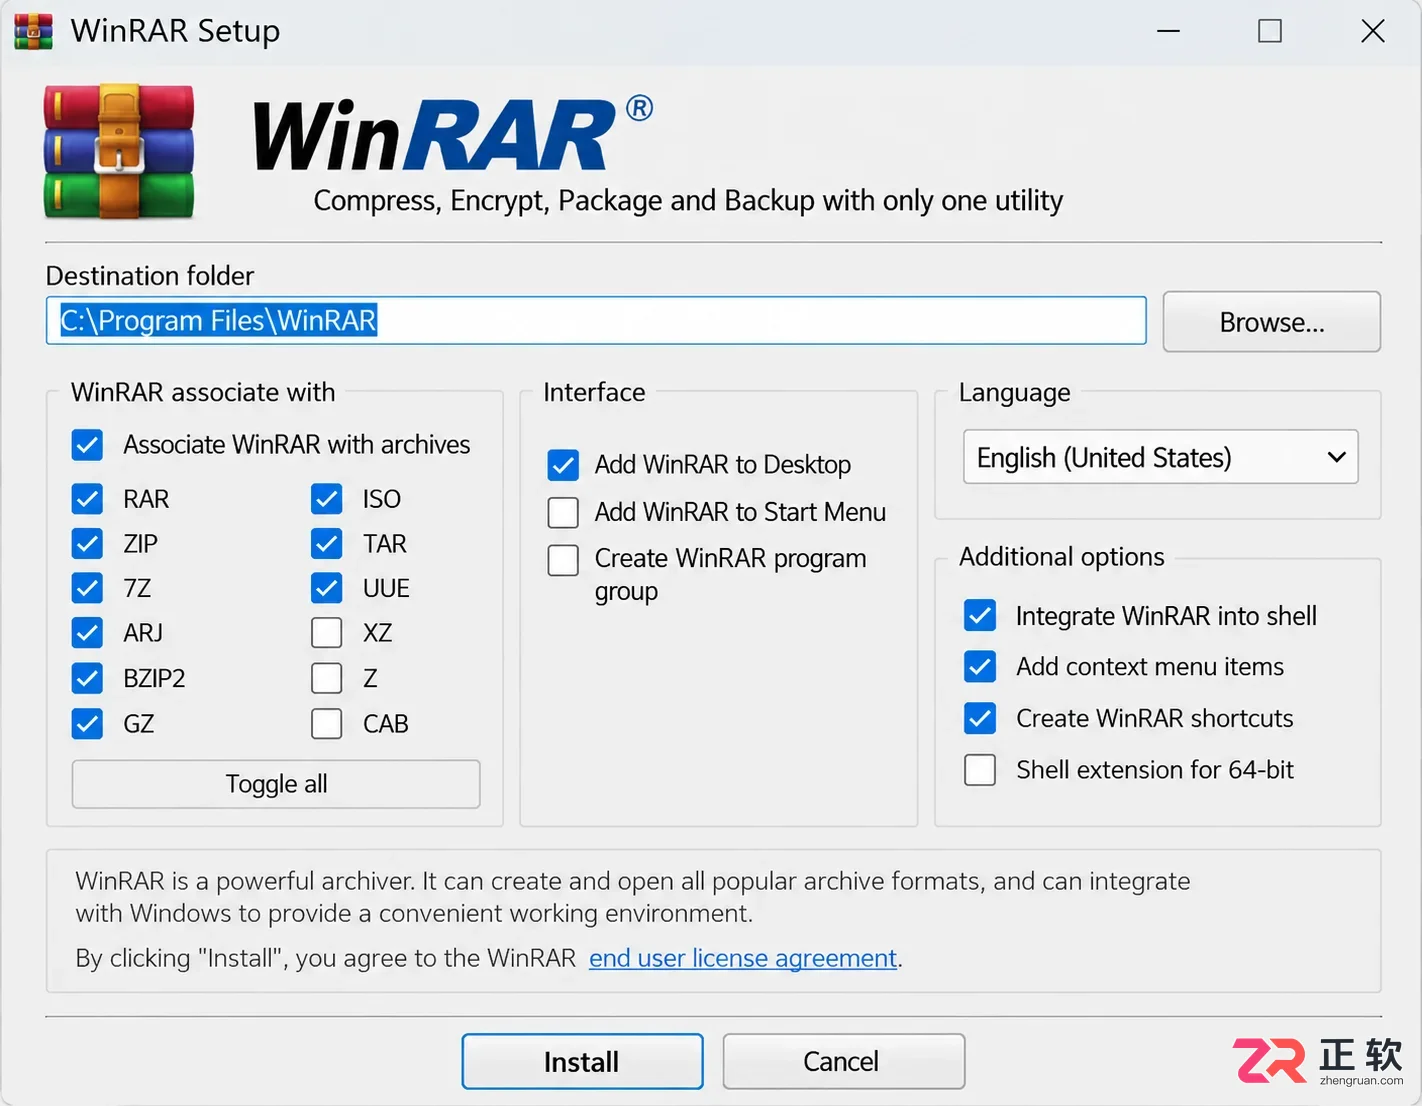This screenshot has height=1106, width=1422.
Task: Maximize the WinRAR Setup window
Action: 1270,31
